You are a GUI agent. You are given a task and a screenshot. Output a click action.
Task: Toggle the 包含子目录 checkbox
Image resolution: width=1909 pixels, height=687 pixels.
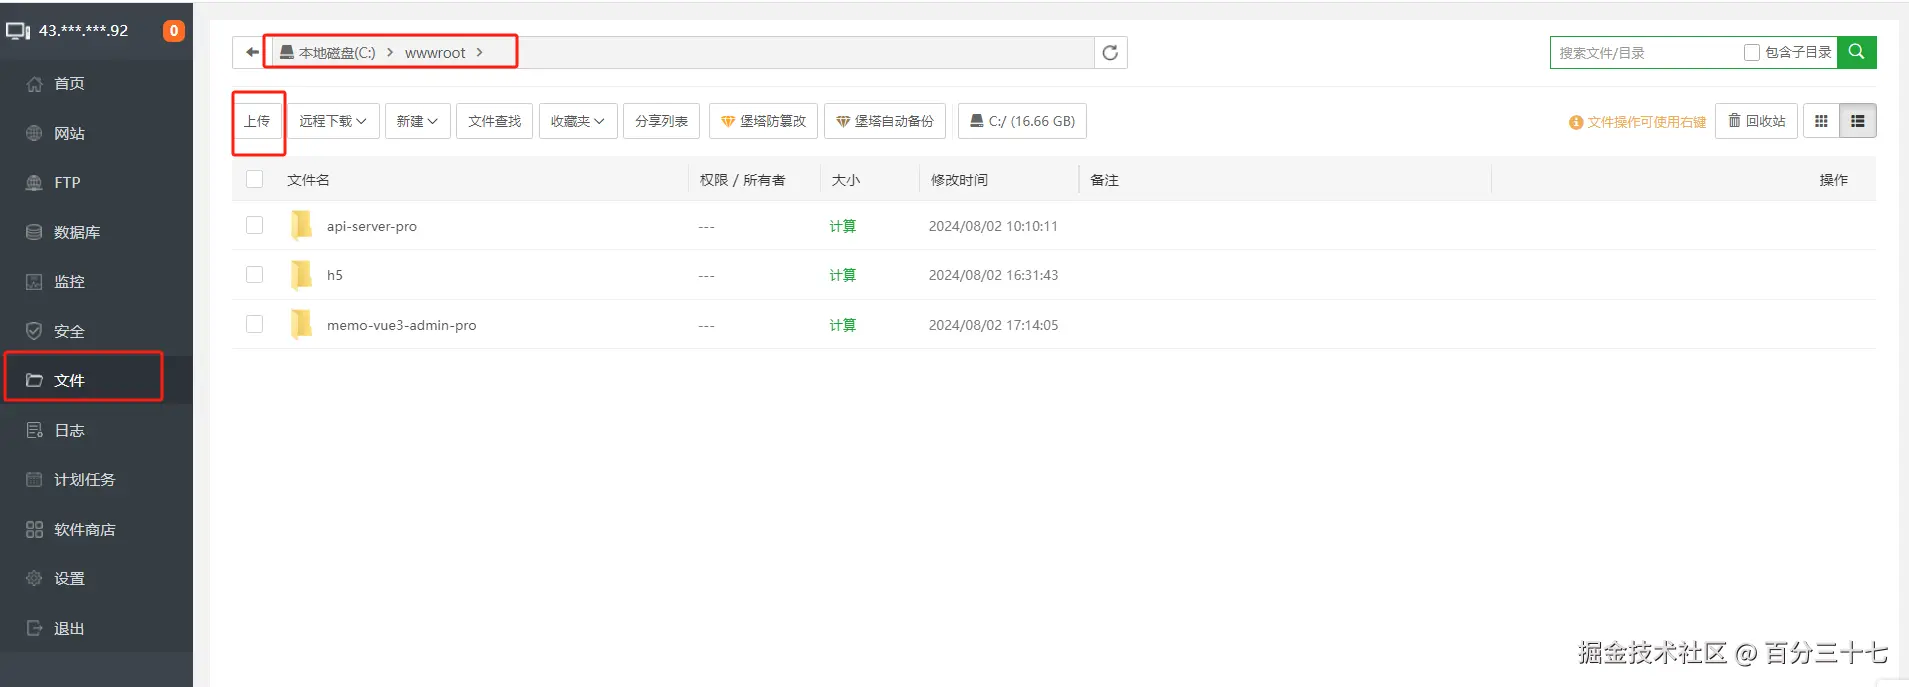pos(1752,52)
